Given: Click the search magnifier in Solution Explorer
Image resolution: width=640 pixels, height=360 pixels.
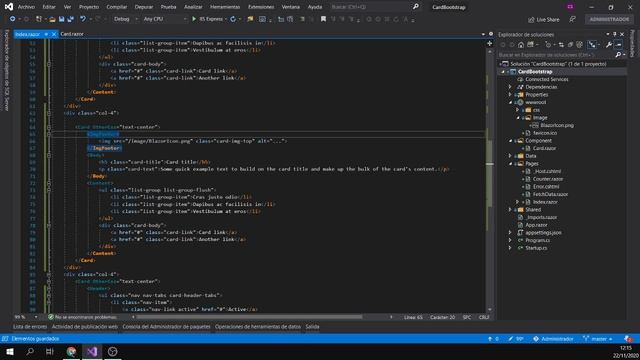Looking at the screenshot, I should [x=618, y=55].
